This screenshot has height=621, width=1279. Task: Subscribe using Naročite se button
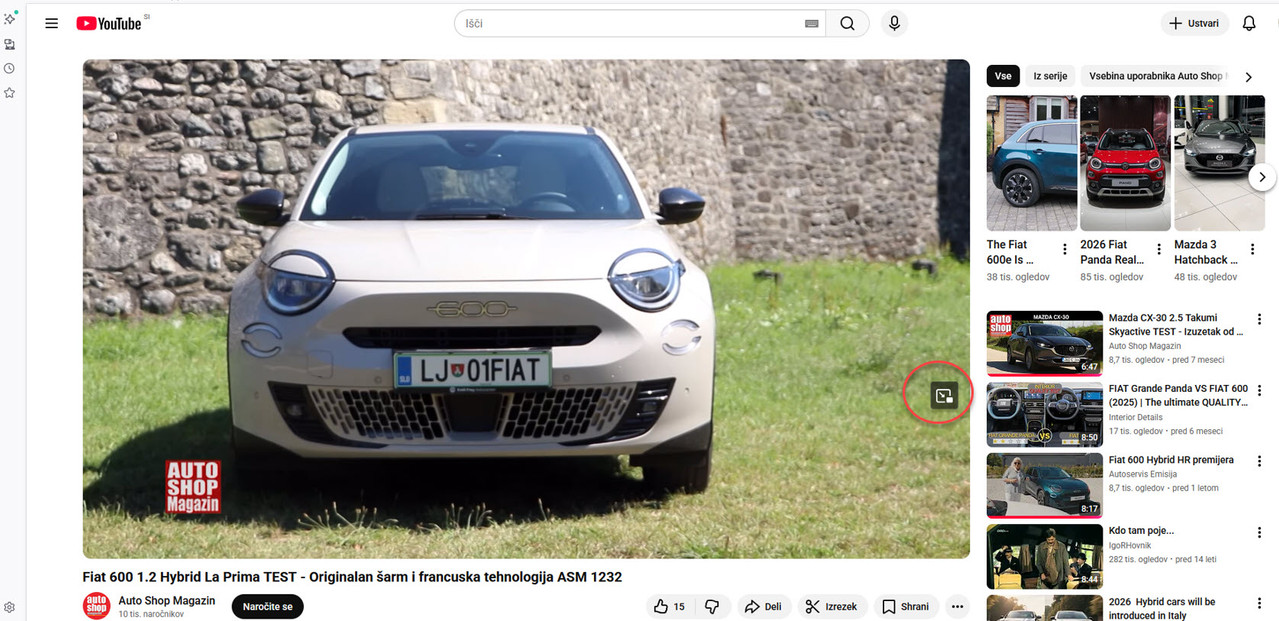pos(267,606)
